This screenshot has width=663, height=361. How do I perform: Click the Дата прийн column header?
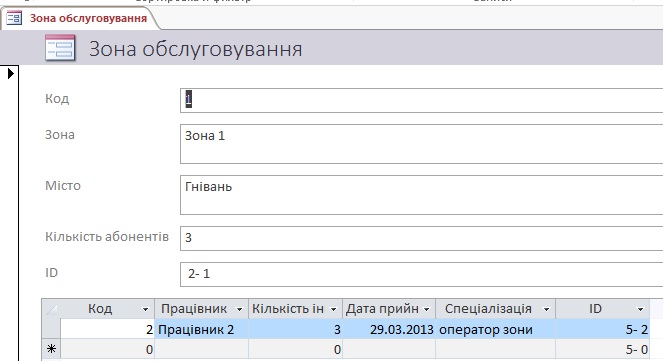389,309
